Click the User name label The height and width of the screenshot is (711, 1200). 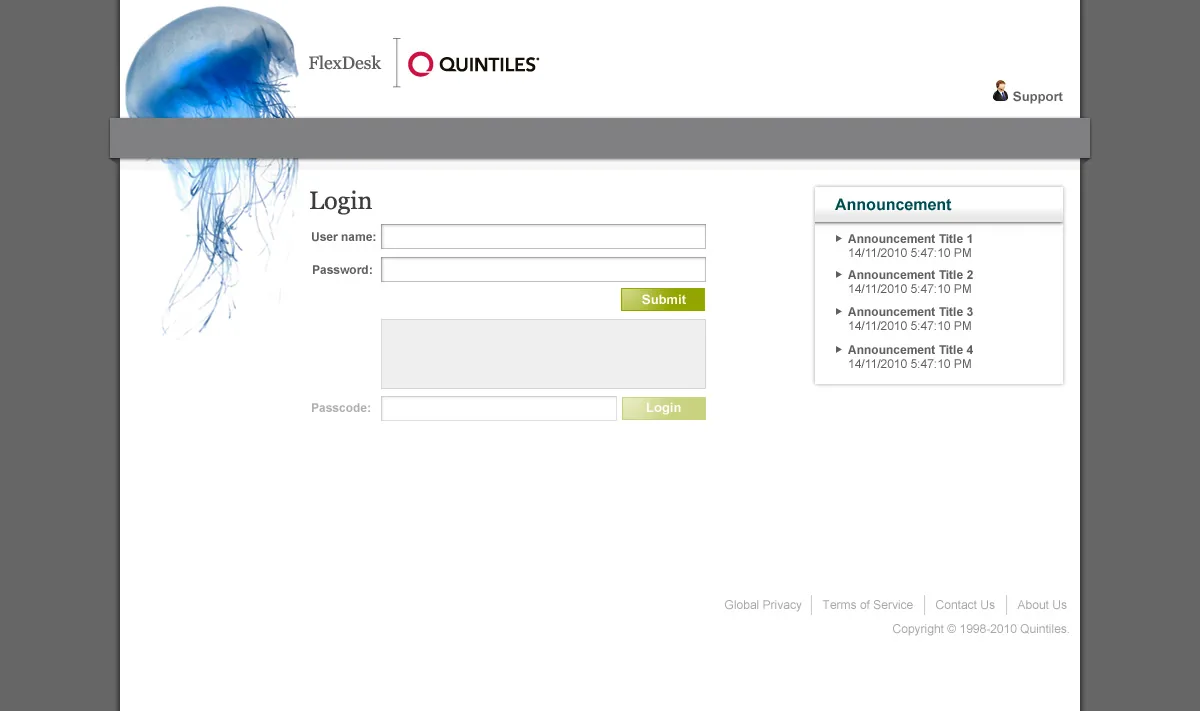click(344, 237)
